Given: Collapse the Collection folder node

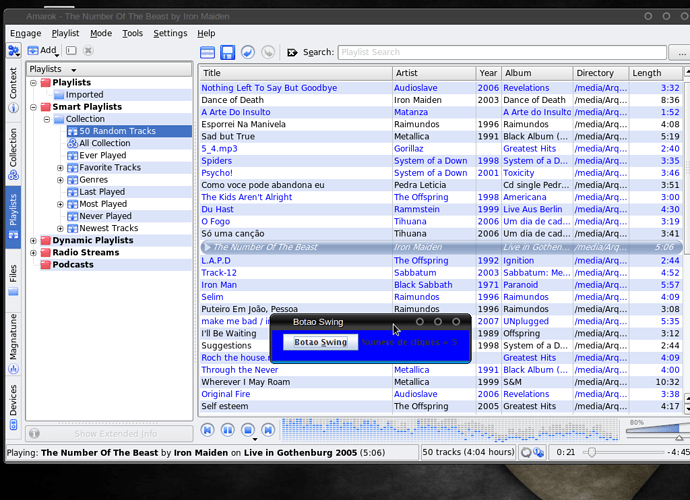Looking at the screenshot, I should (47, 119).
